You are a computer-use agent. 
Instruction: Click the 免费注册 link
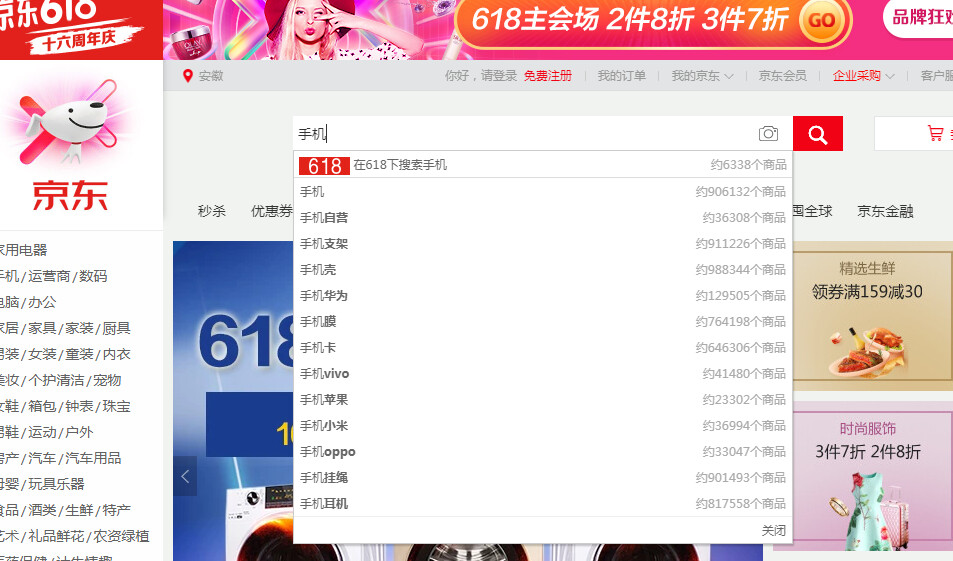tap(548, 76)
